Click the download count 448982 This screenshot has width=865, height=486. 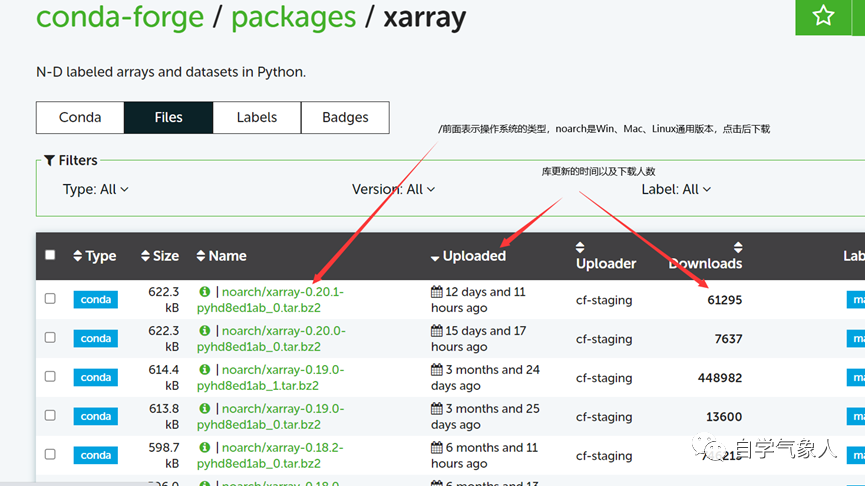click(x=720, y=378)
